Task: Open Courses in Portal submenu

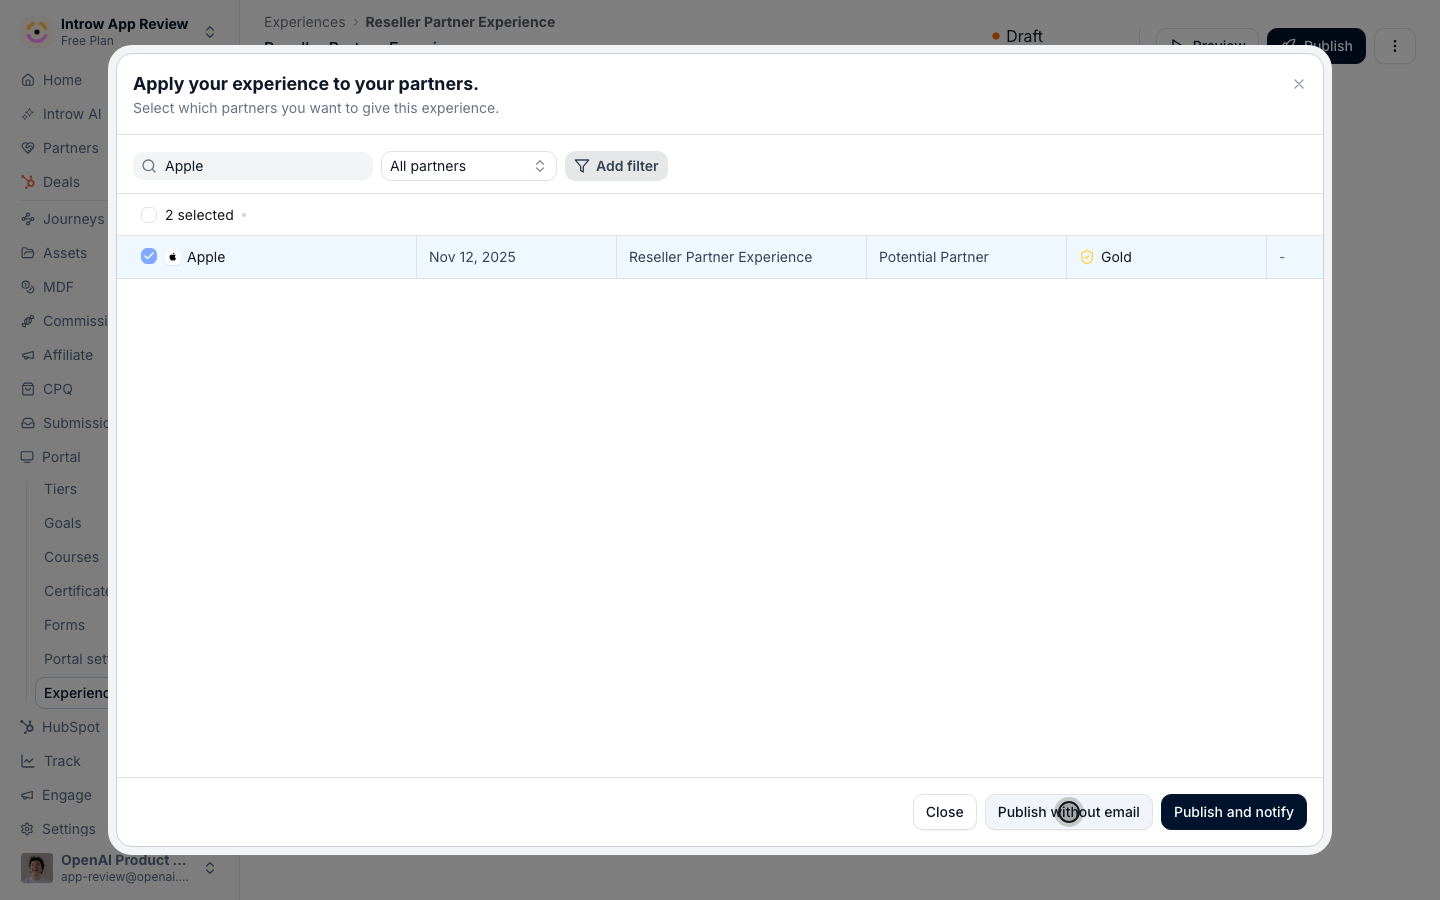Action: (71, 557)
